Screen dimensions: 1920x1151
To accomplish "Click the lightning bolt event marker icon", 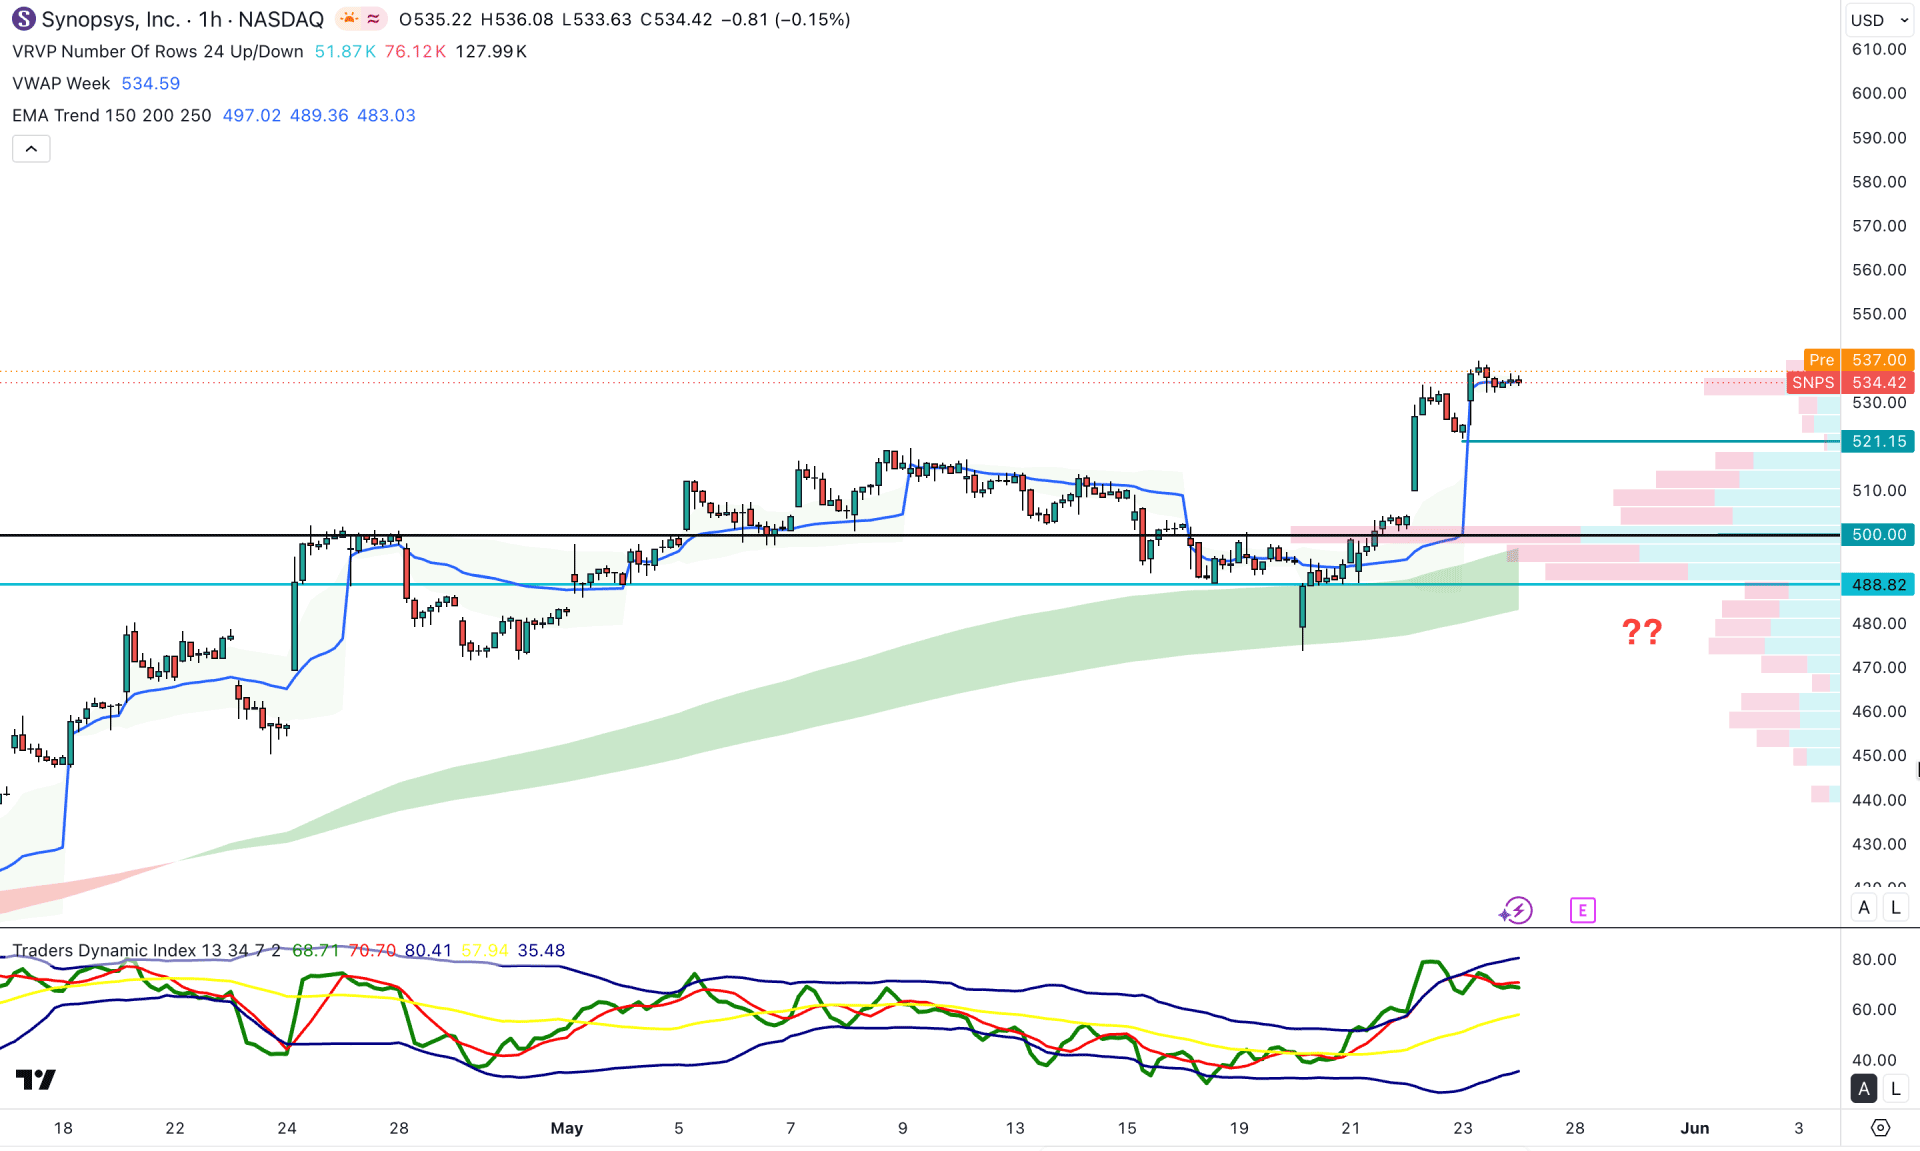I will 1517,910.
